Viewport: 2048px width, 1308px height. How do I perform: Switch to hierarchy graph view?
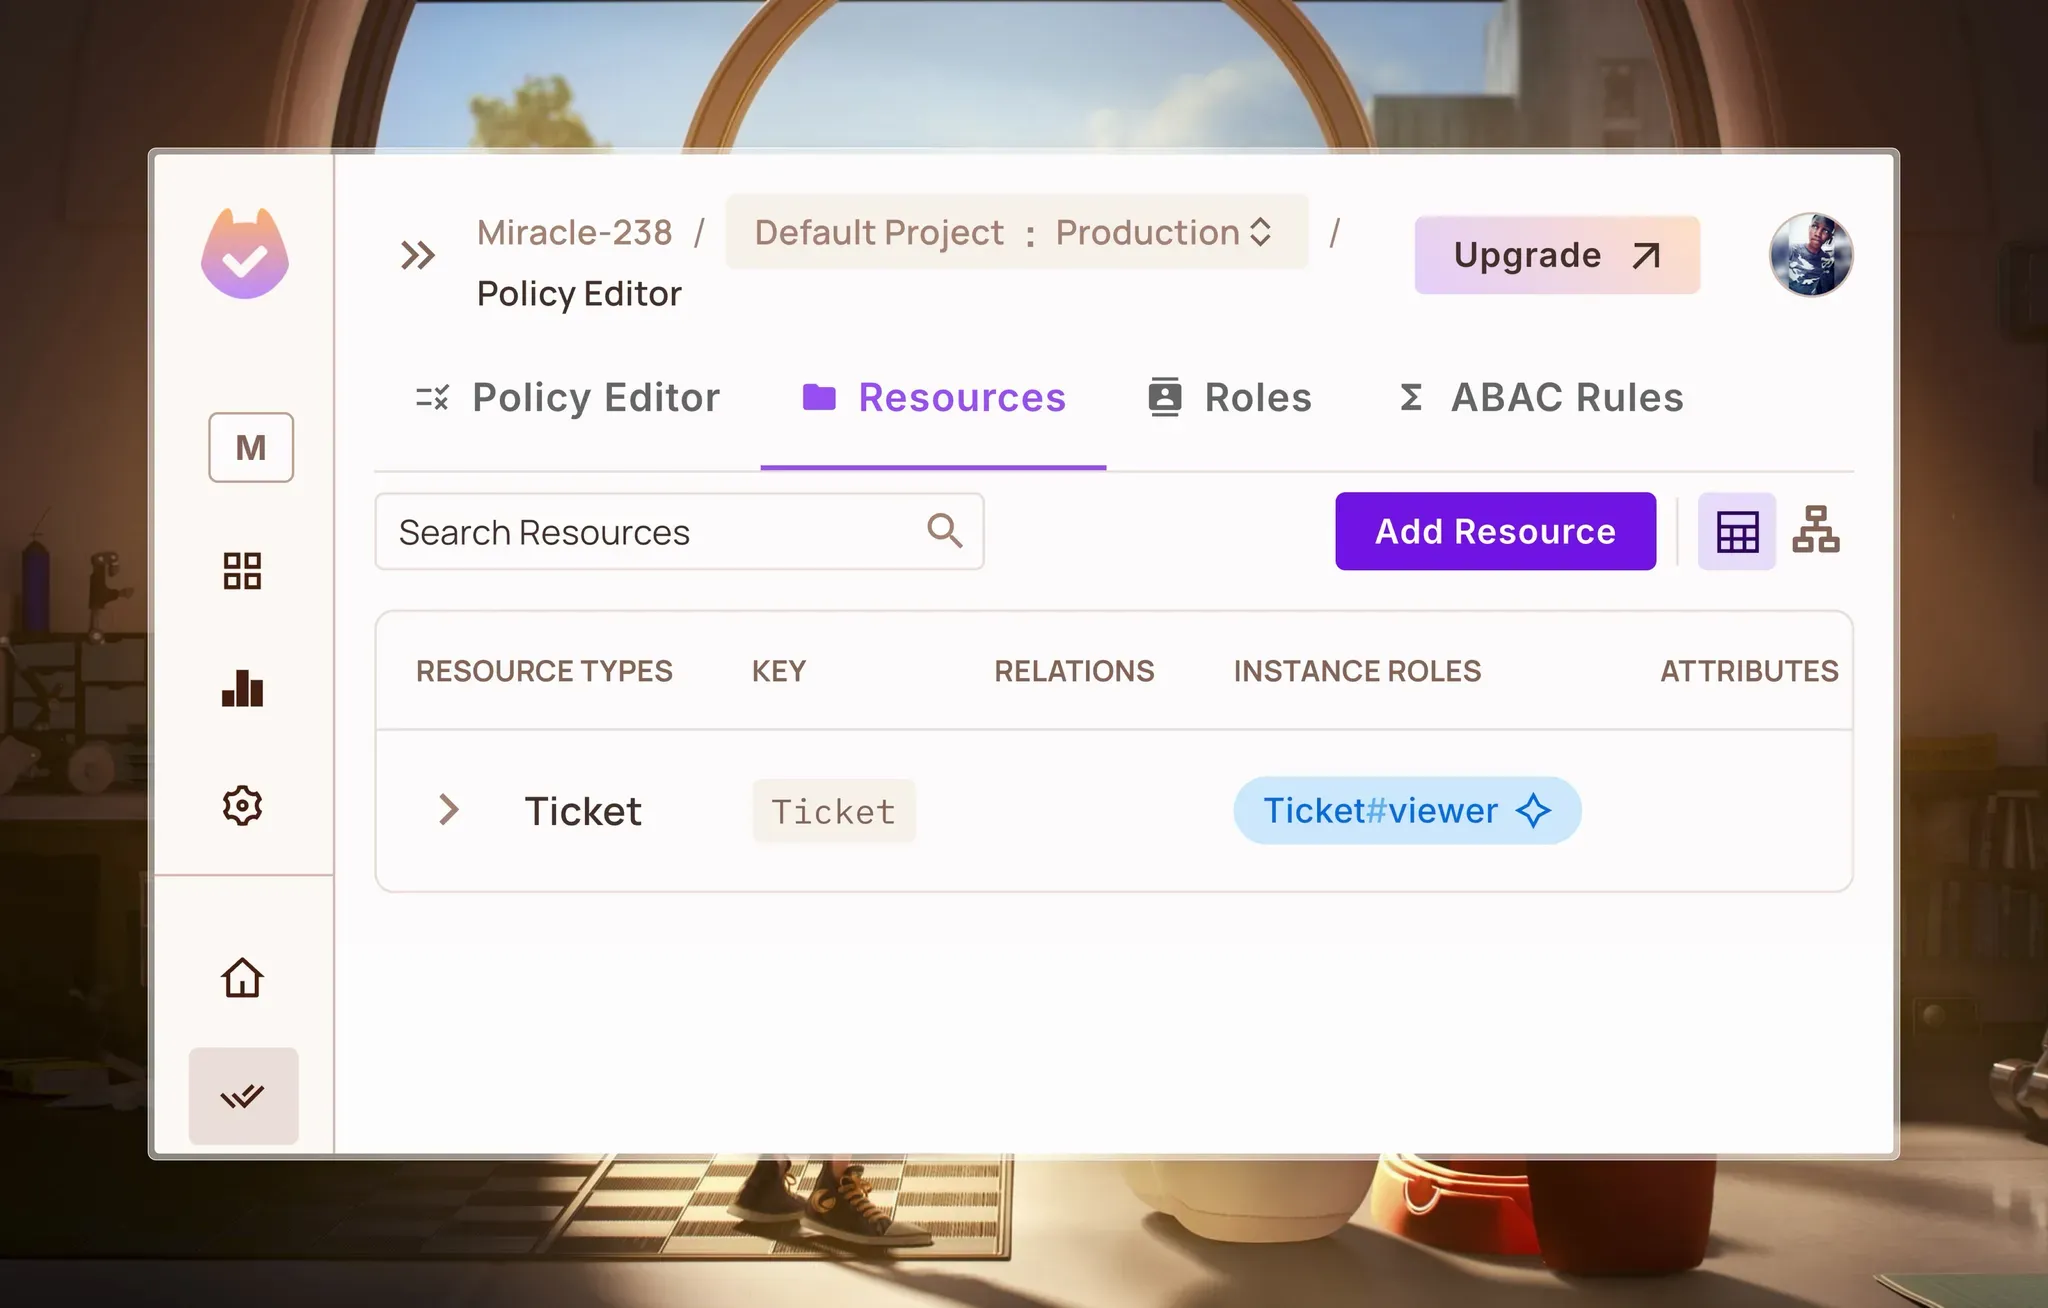click(1816, 530)
